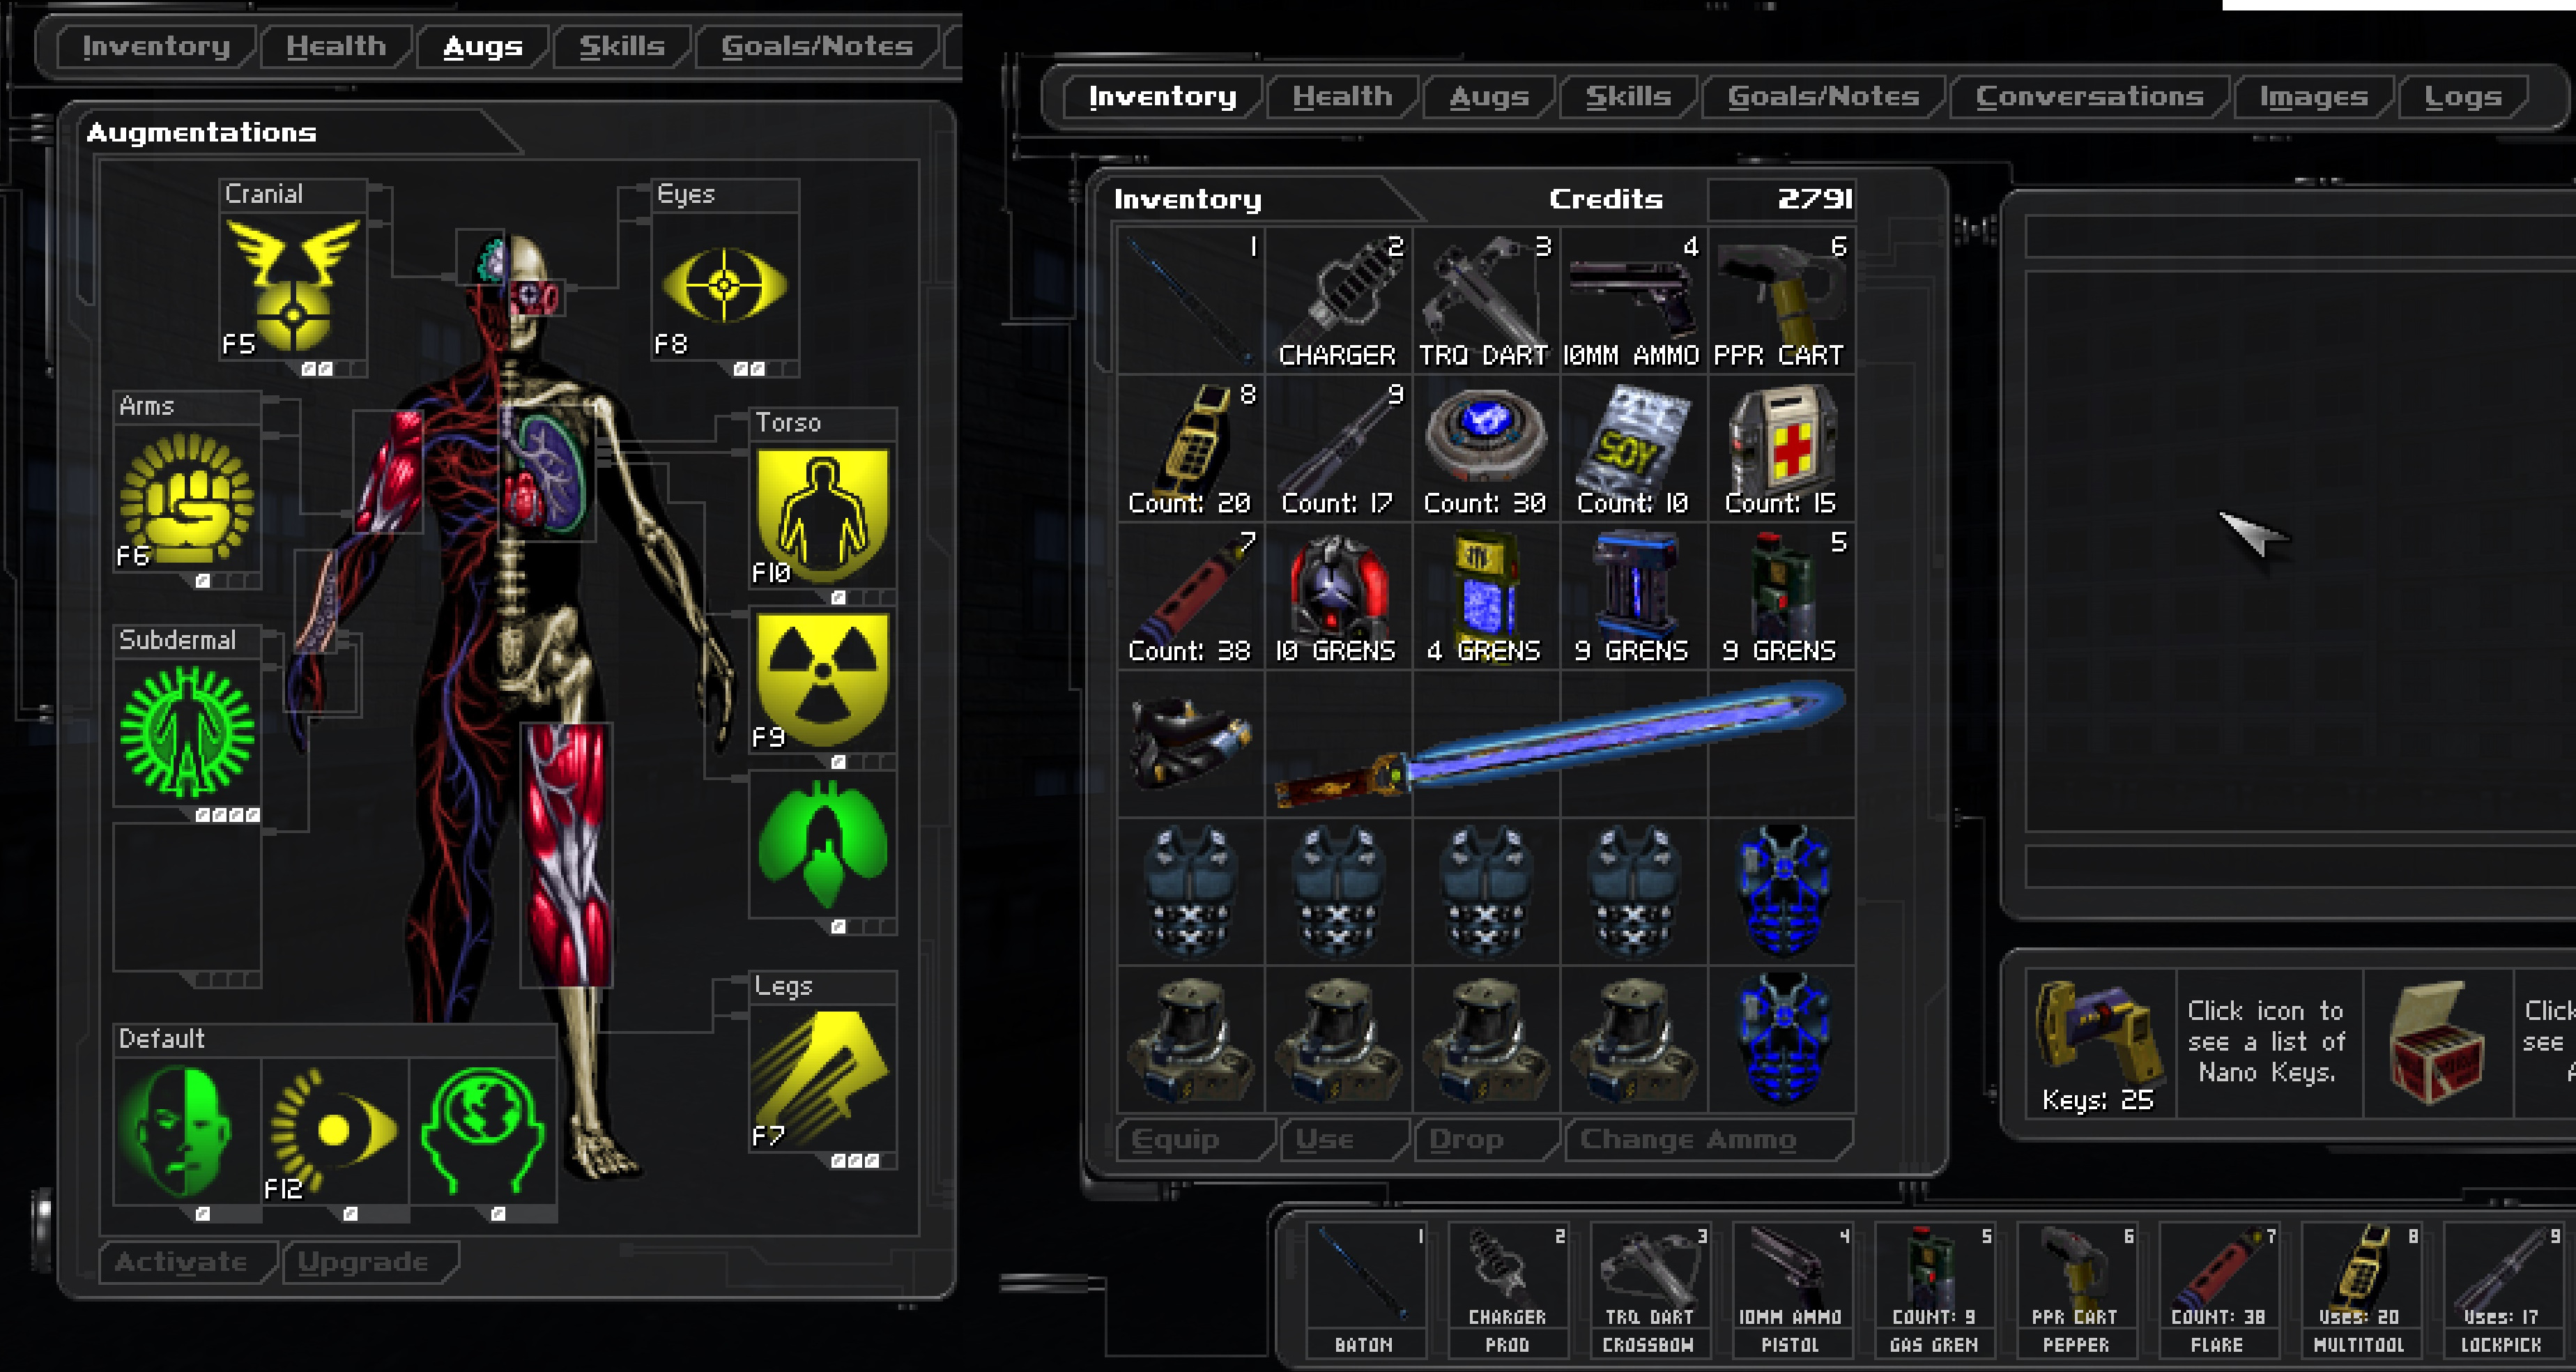Click the Change Ammo button

(1708, 1139)
